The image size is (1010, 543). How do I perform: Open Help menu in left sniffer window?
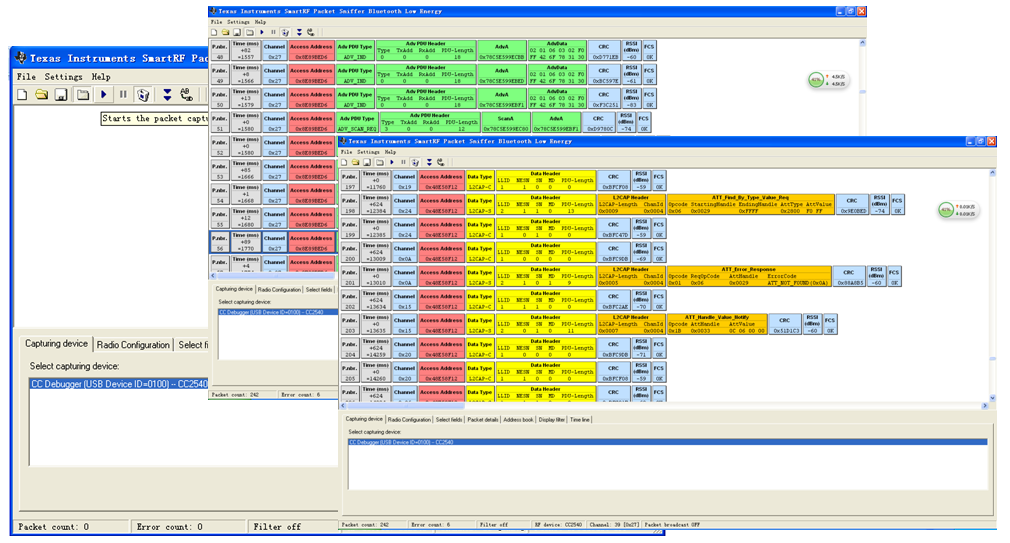100,77
